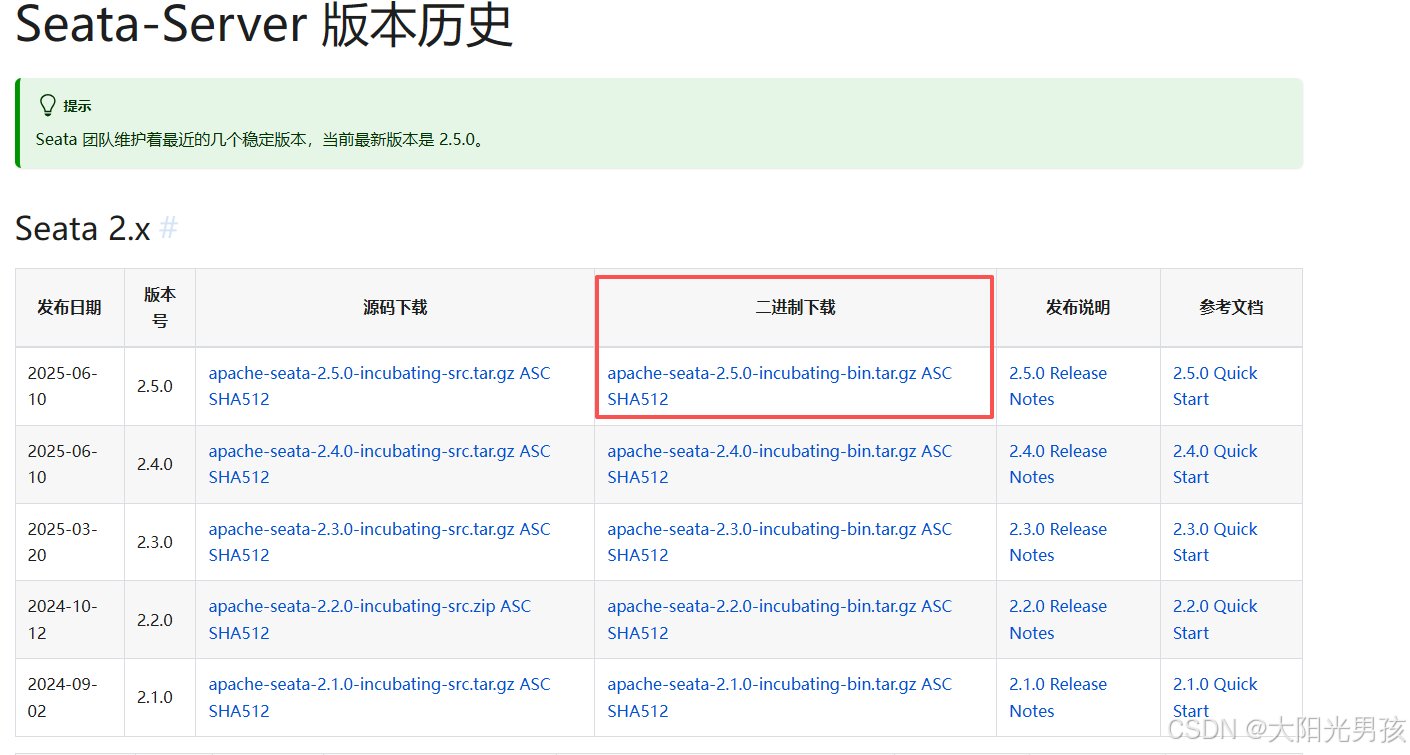This screenshot has height=755, width=1410.
Task: Open ASC signature for 2.5.0 binary package
Action: click(937, 373)
